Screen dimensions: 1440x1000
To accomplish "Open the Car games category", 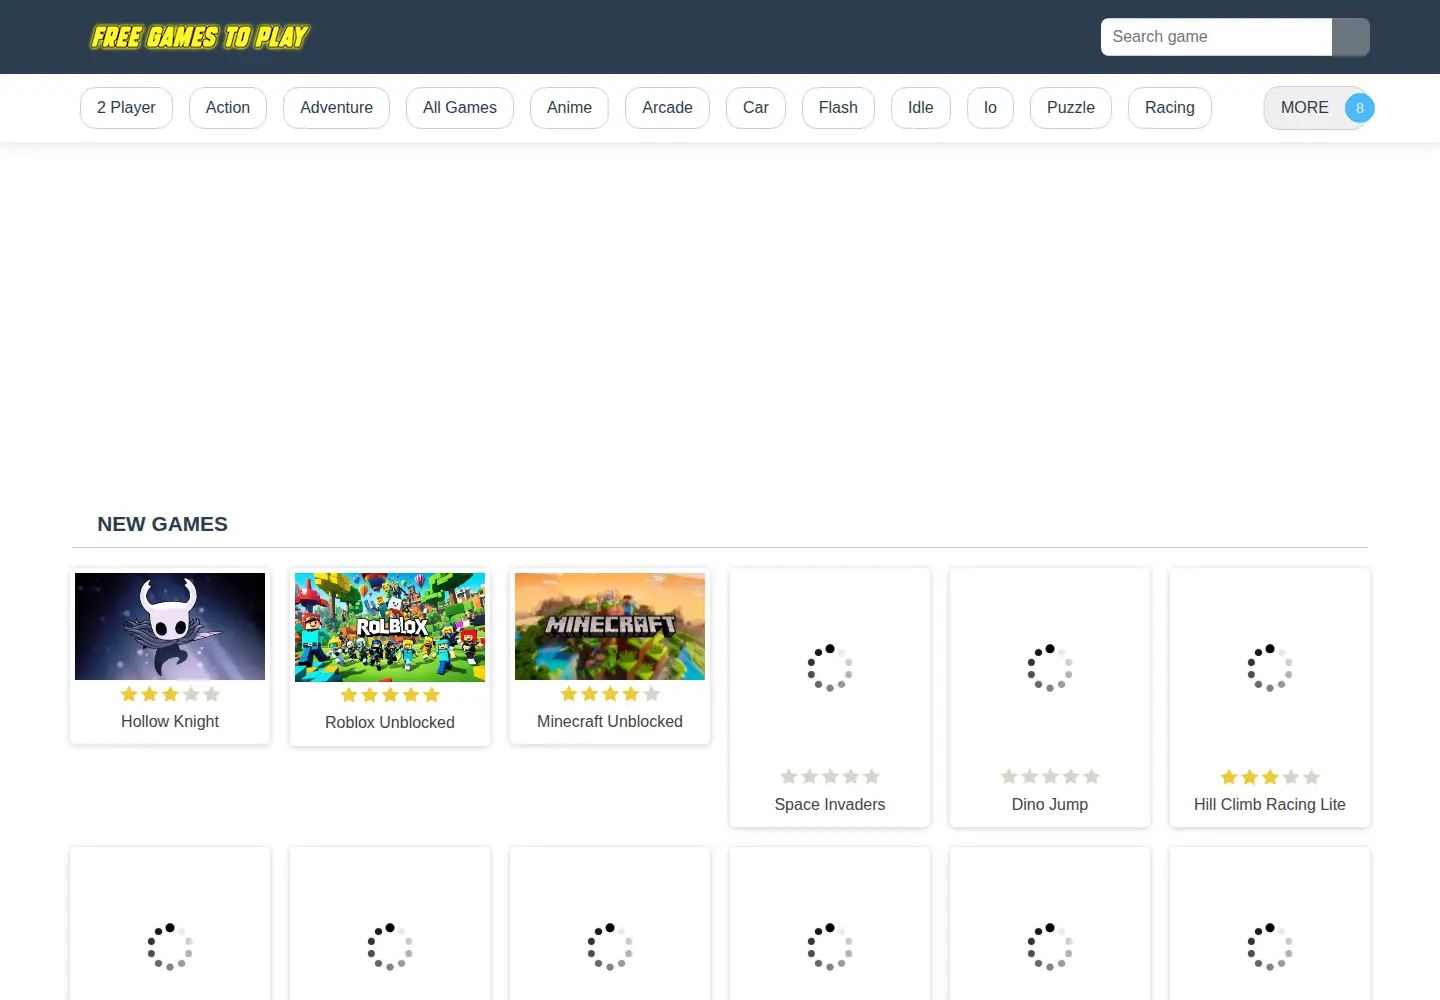I will (756, 108).
